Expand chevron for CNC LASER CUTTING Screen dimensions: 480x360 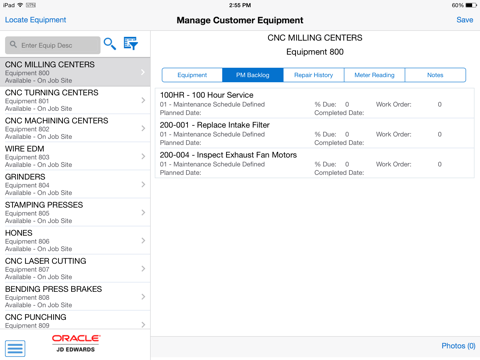coord(143,269)
